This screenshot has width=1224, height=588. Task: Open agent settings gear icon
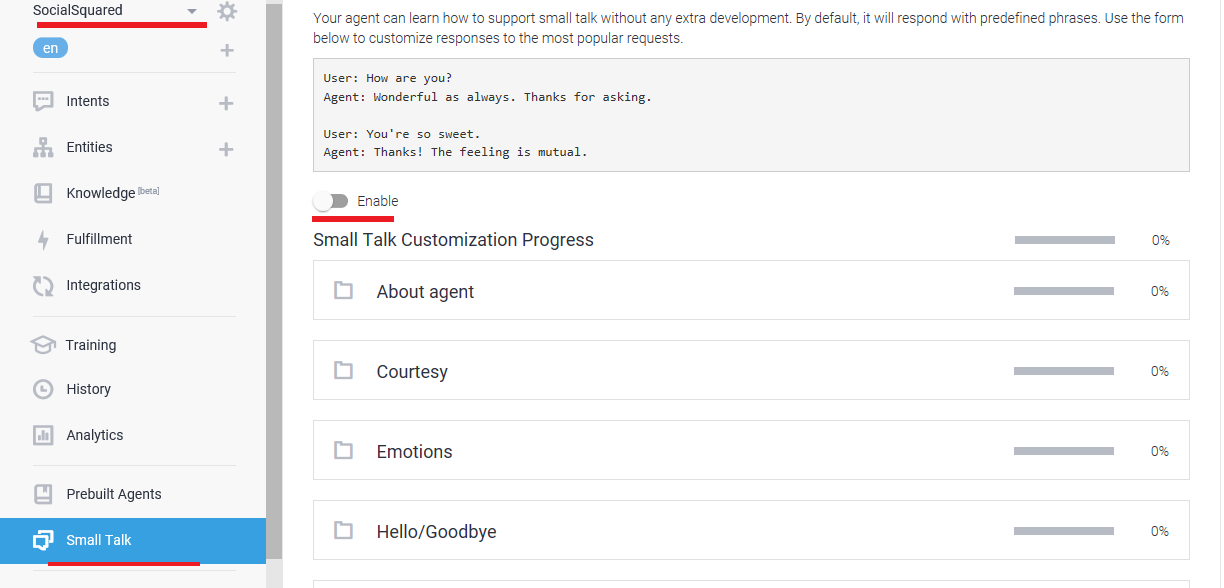[227, 12]
